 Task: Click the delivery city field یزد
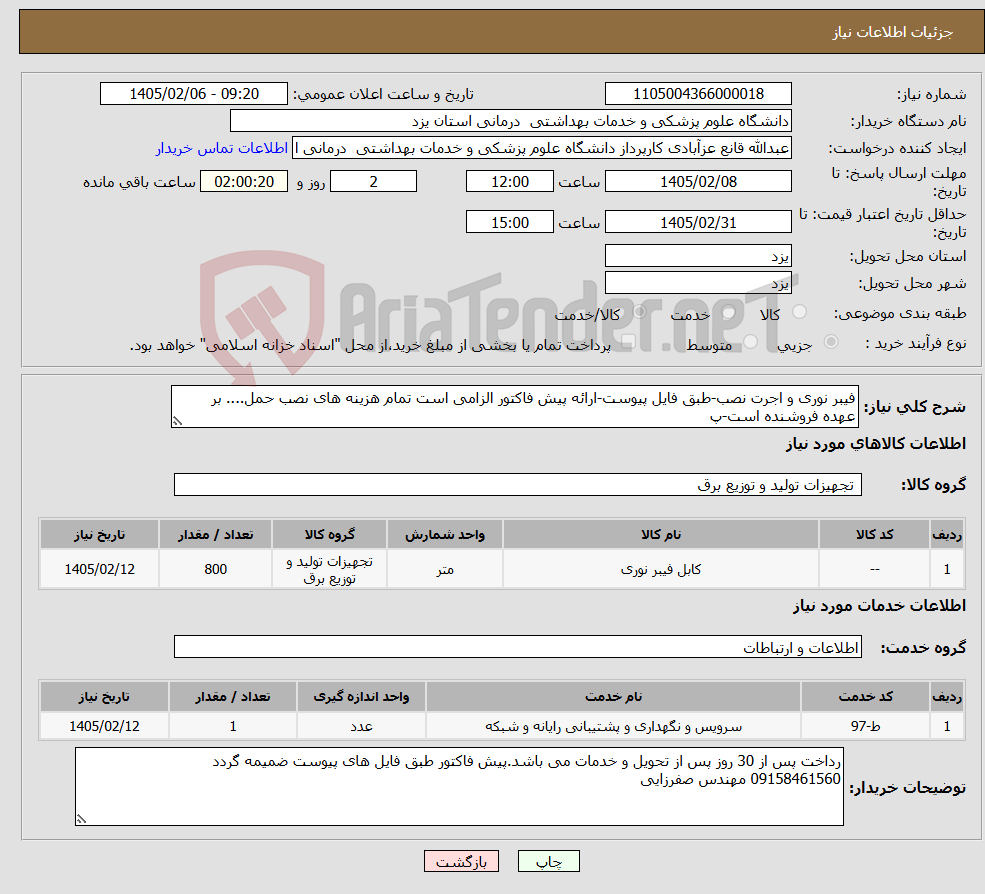point(698,283)
